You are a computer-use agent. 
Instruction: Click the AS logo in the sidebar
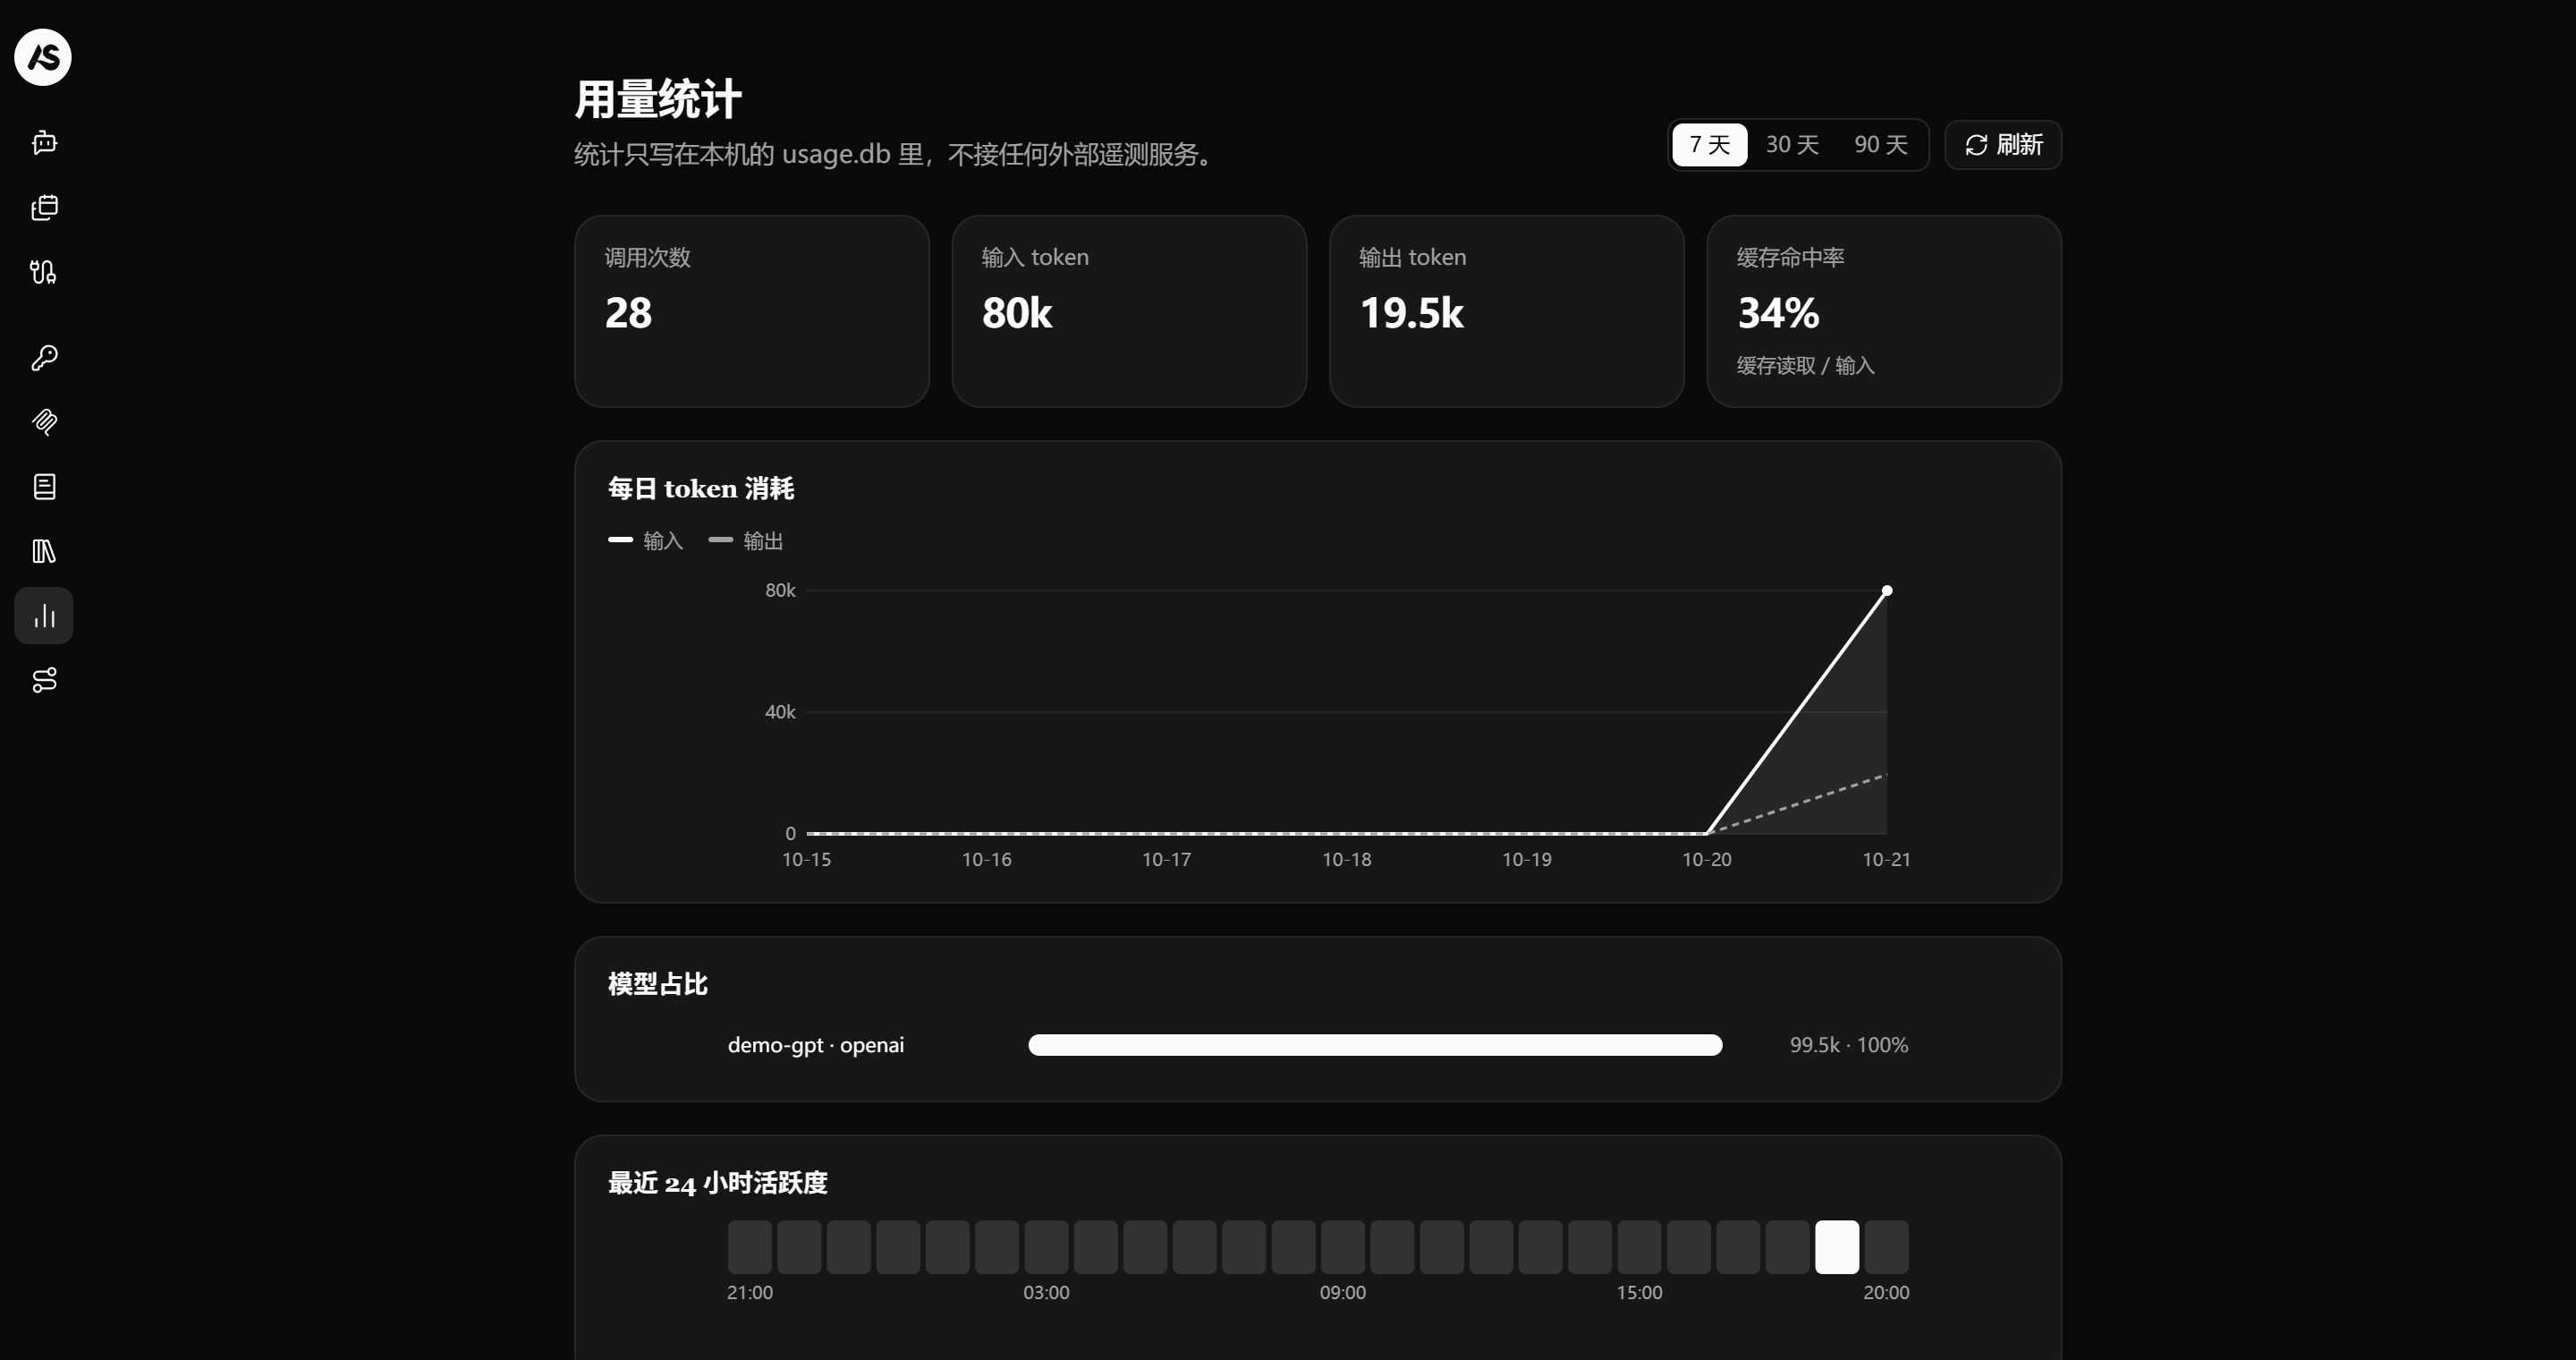[43, 57]
